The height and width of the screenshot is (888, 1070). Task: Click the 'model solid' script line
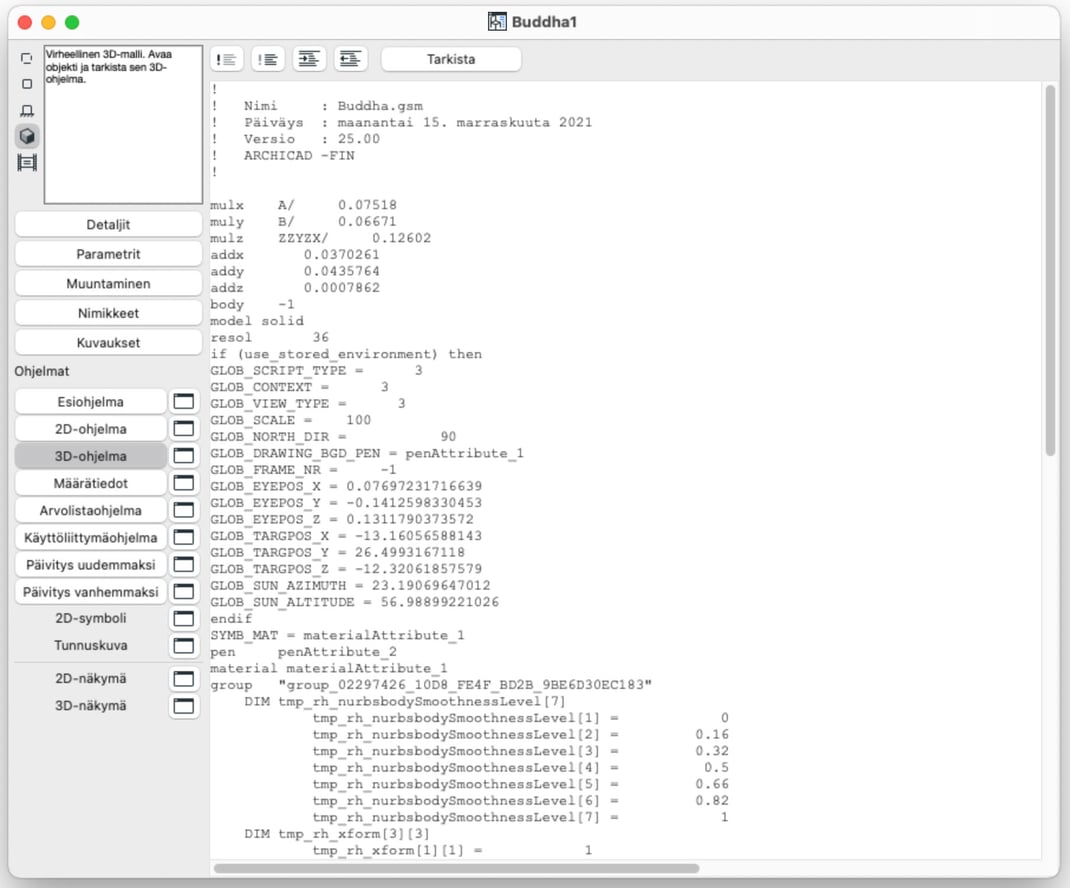[257, 321]
